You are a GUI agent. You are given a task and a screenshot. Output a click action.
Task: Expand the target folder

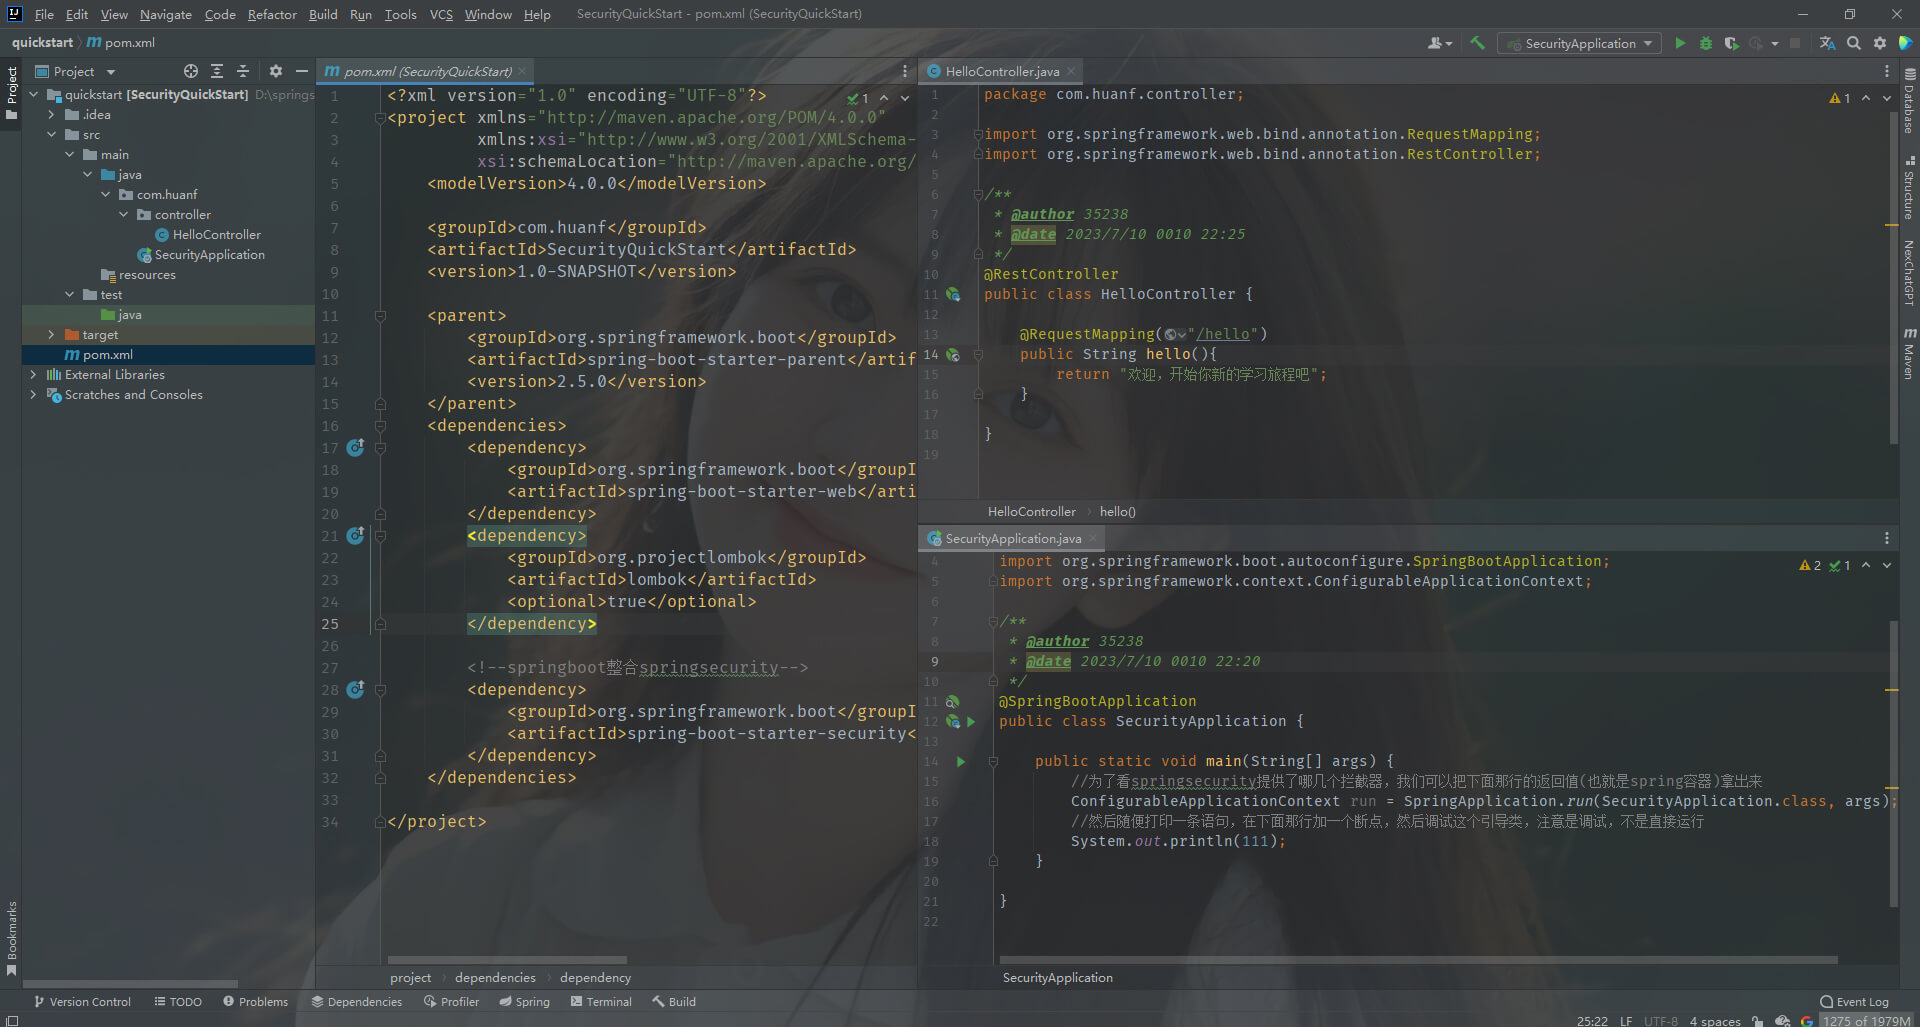pyautogui.click(x=52, y=334)
